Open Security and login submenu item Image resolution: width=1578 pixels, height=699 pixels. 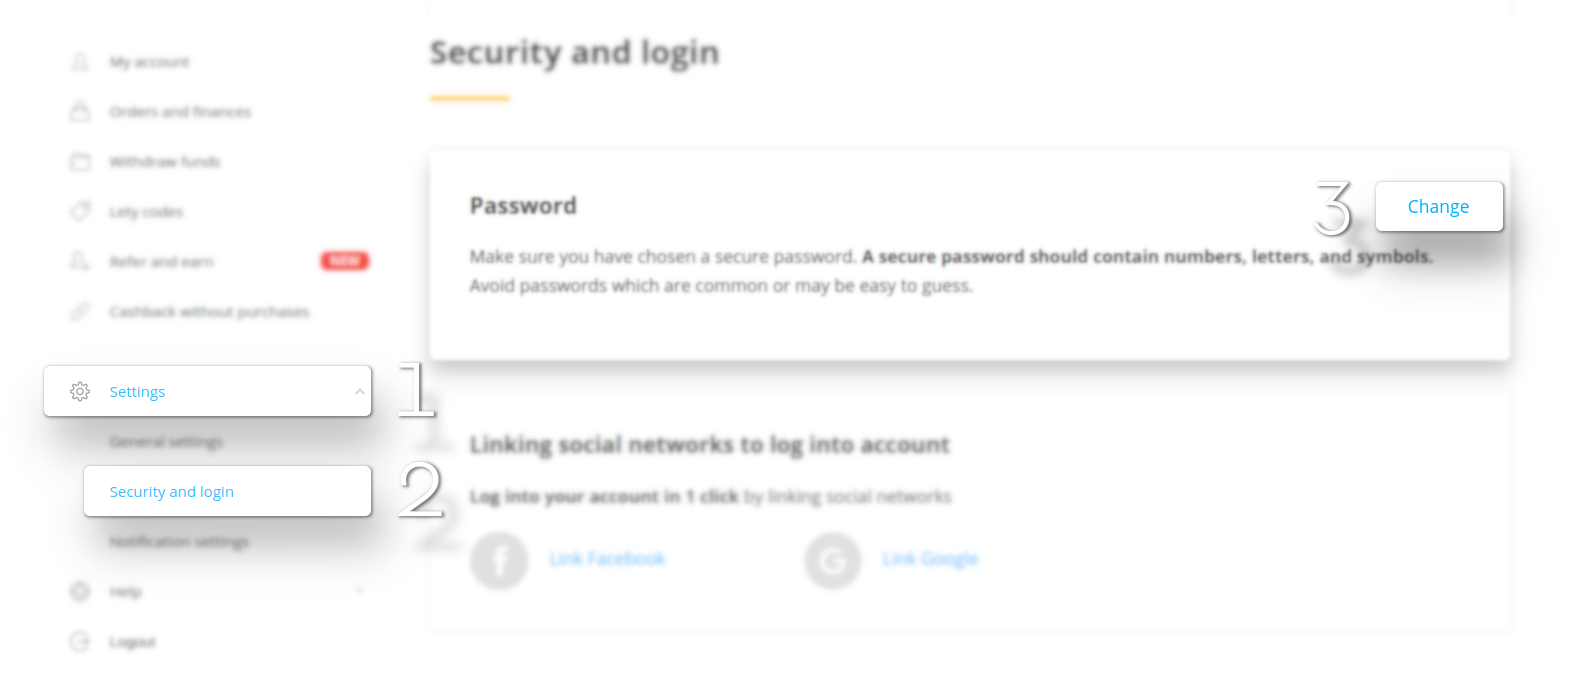228,491
